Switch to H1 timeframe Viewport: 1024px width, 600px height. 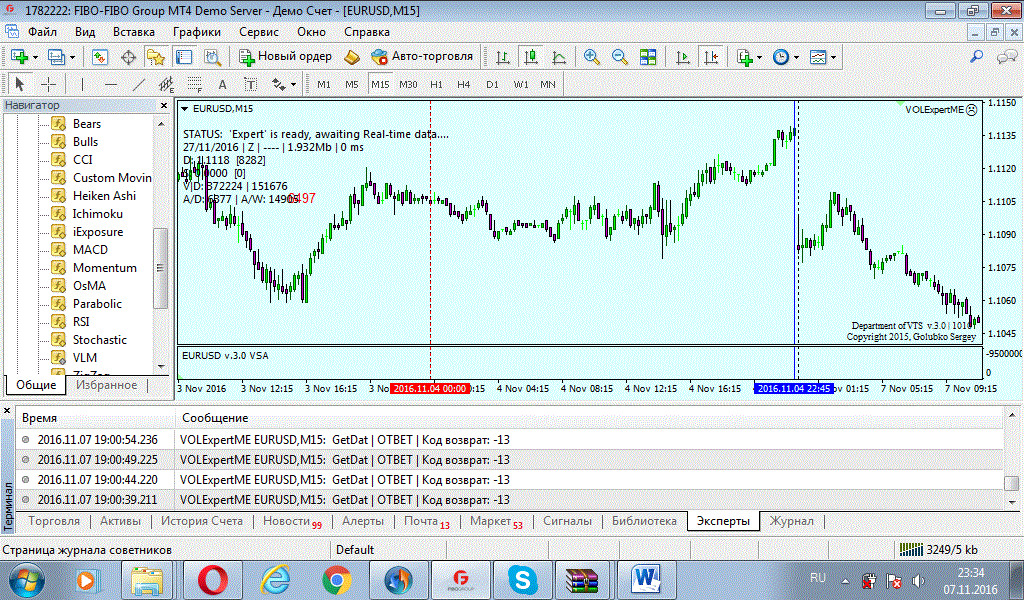coord(436,84)
